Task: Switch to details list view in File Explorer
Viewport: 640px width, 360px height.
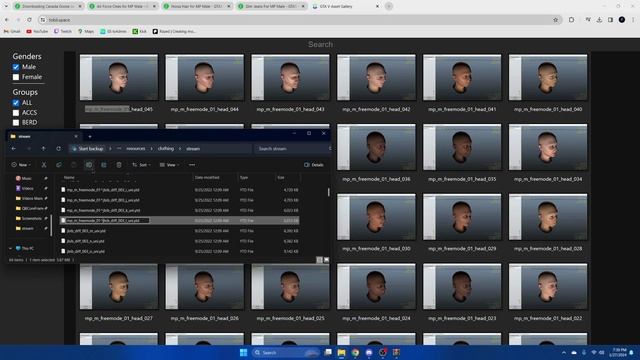Action: coord(320,260)
